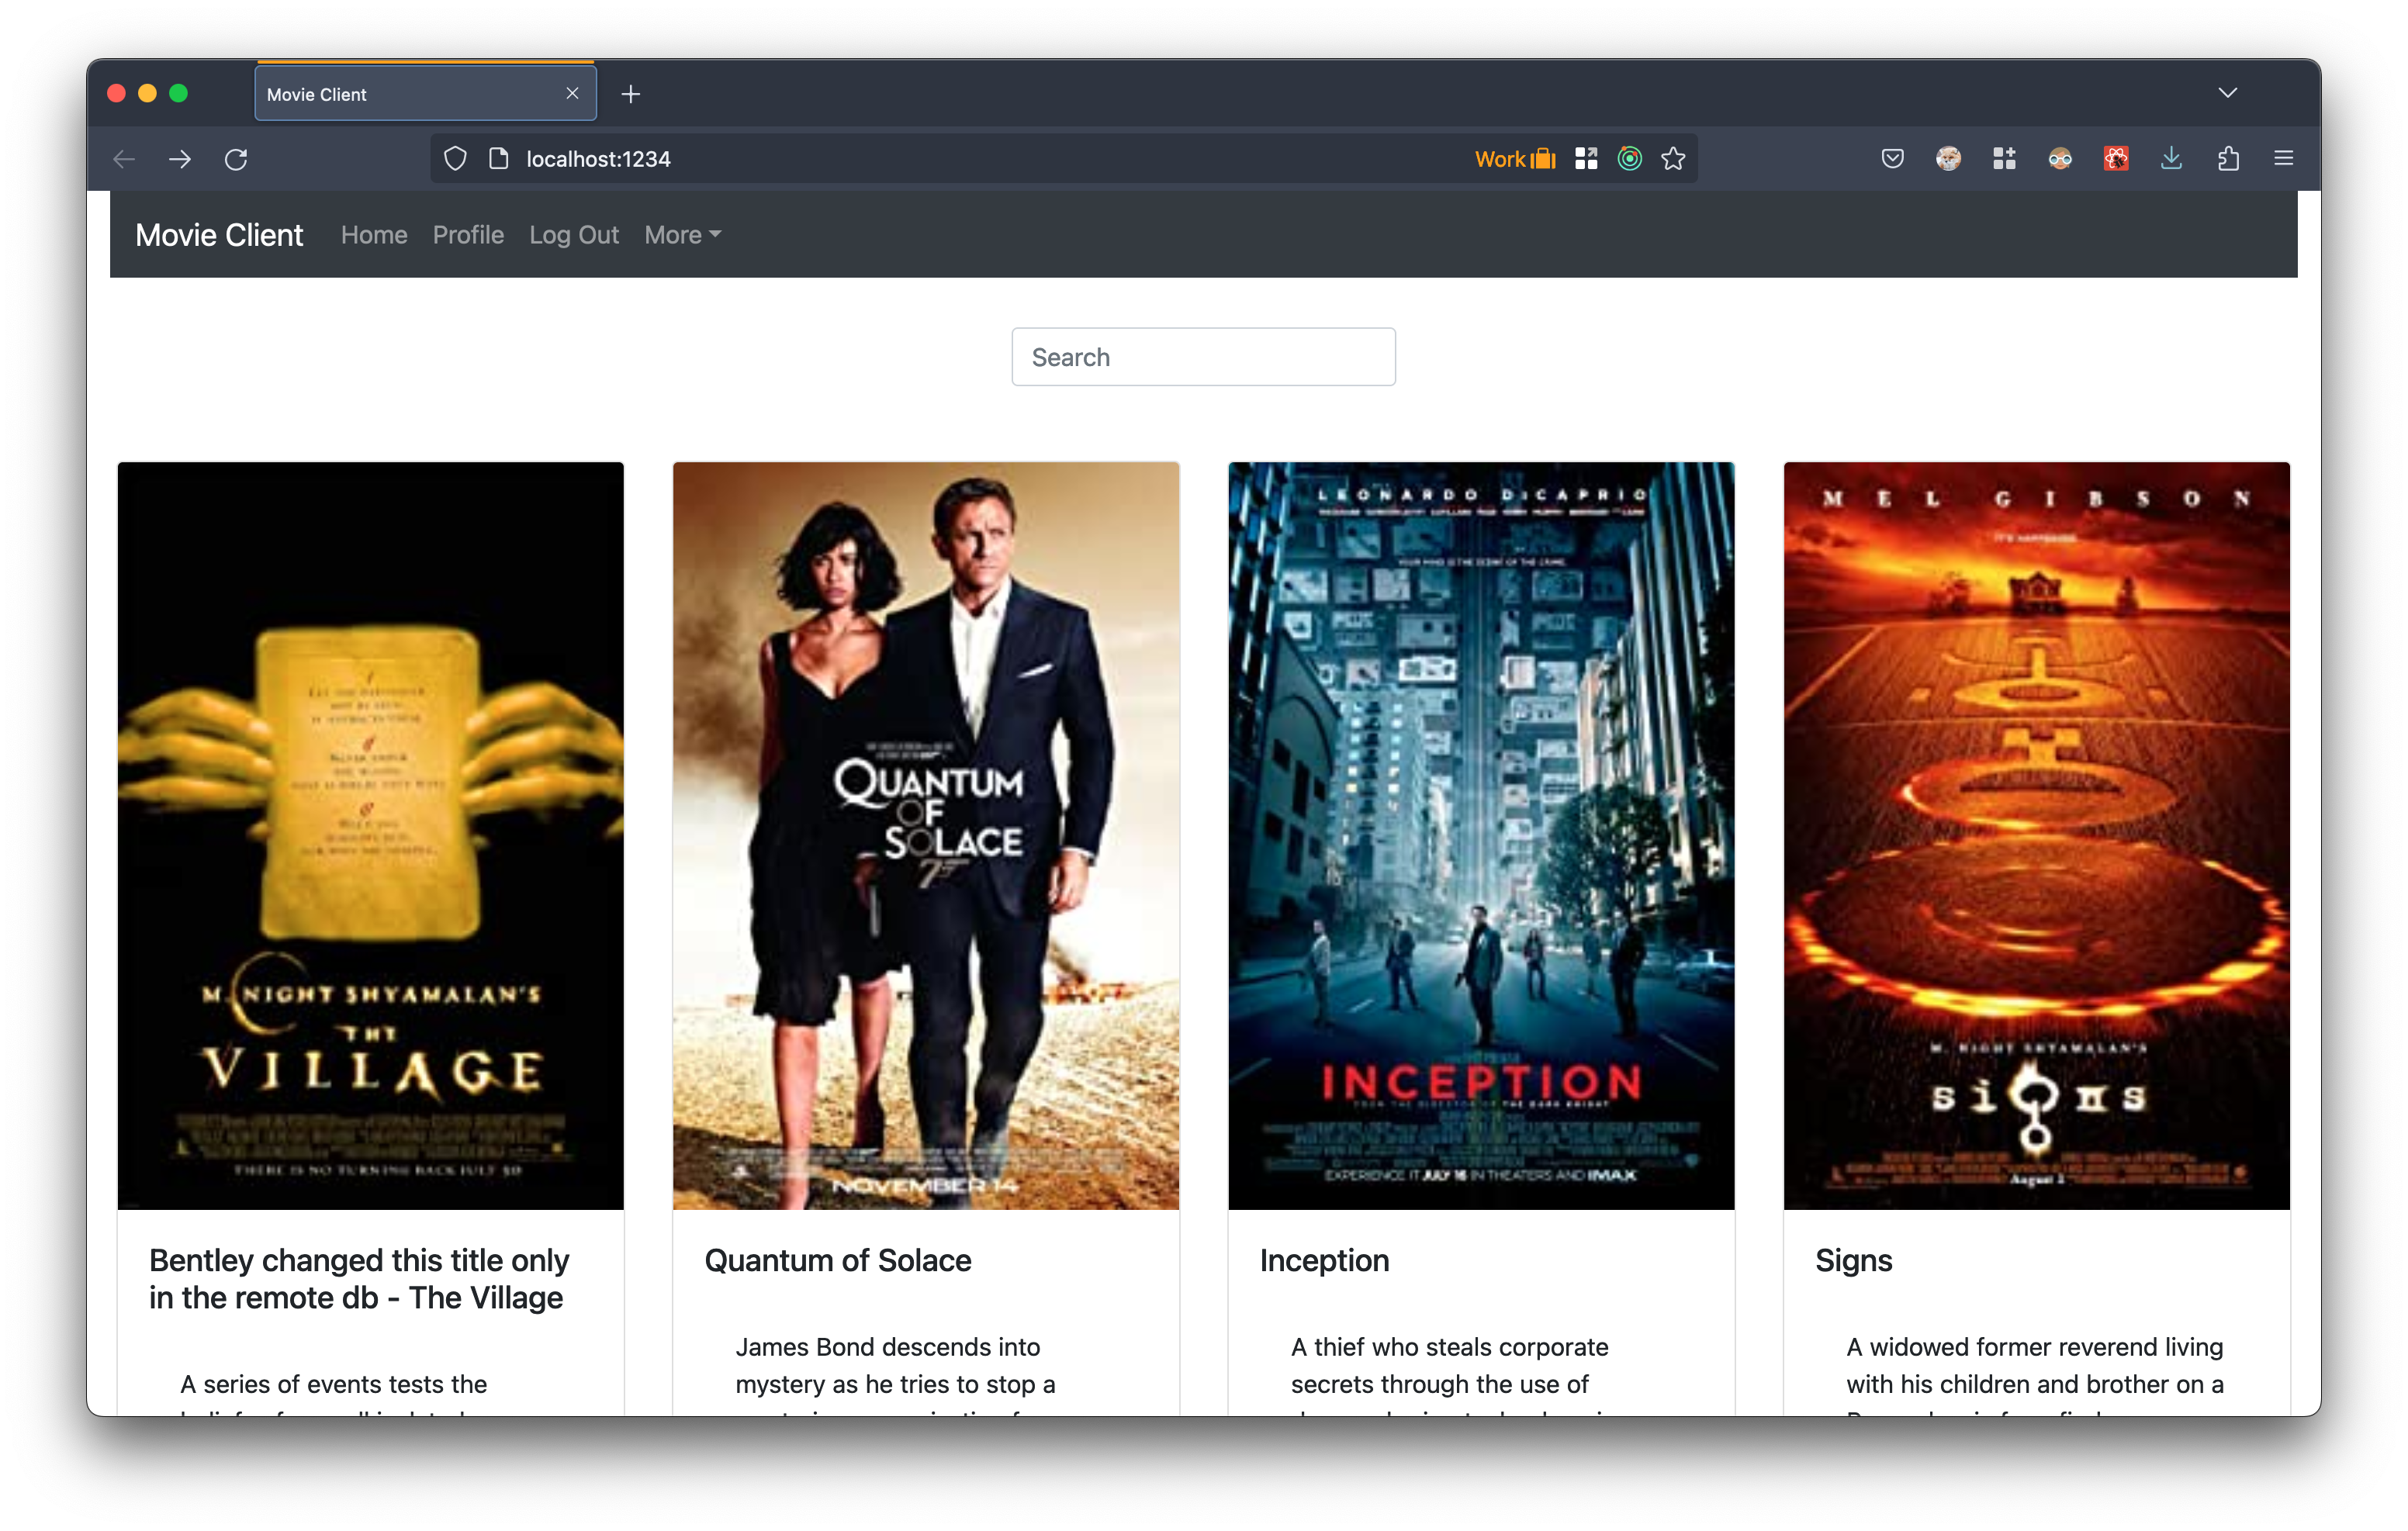Click the tracking protection shield icon
Viewport: 2408px width, 1531px height.
tap(455, 158)
